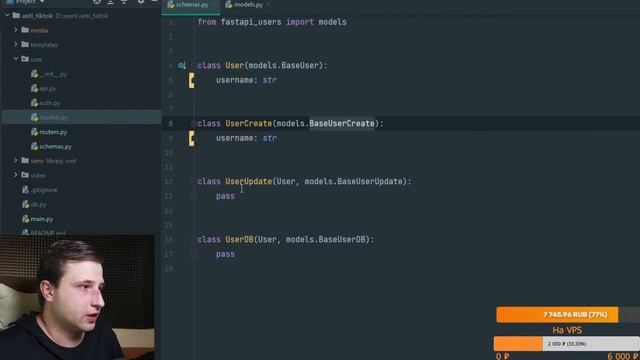Click the pass statement under UserUpdate
Screen dimensions: 640x360
click(x=225, y=196)
